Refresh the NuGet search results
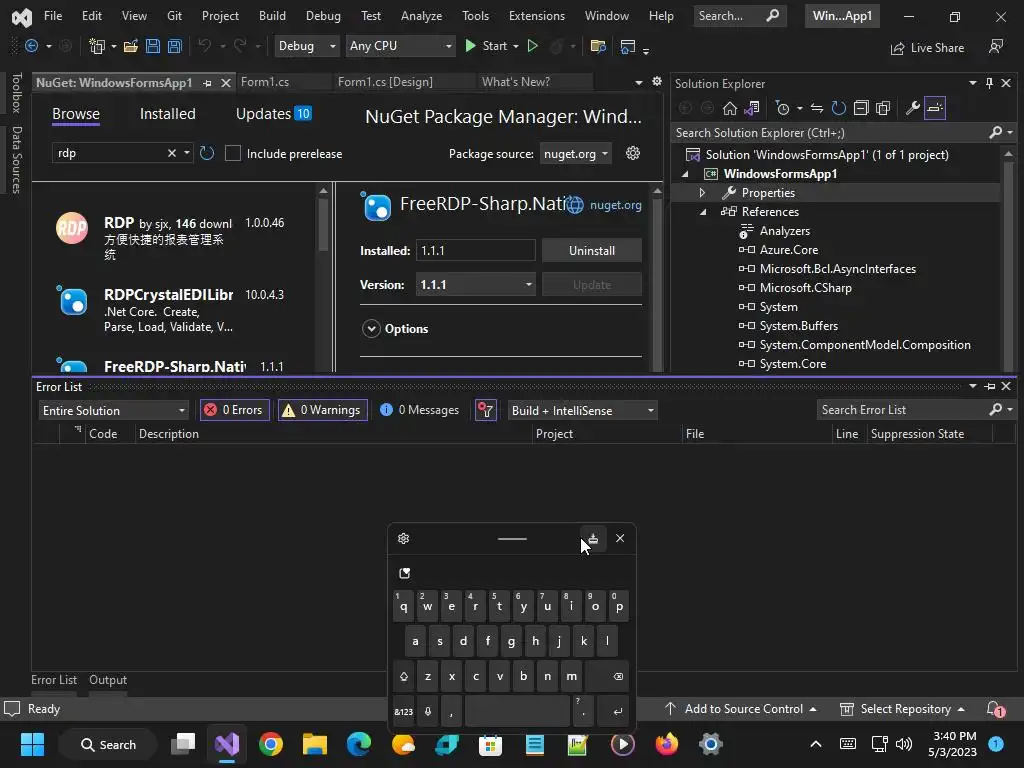 (x=207, y=153)
